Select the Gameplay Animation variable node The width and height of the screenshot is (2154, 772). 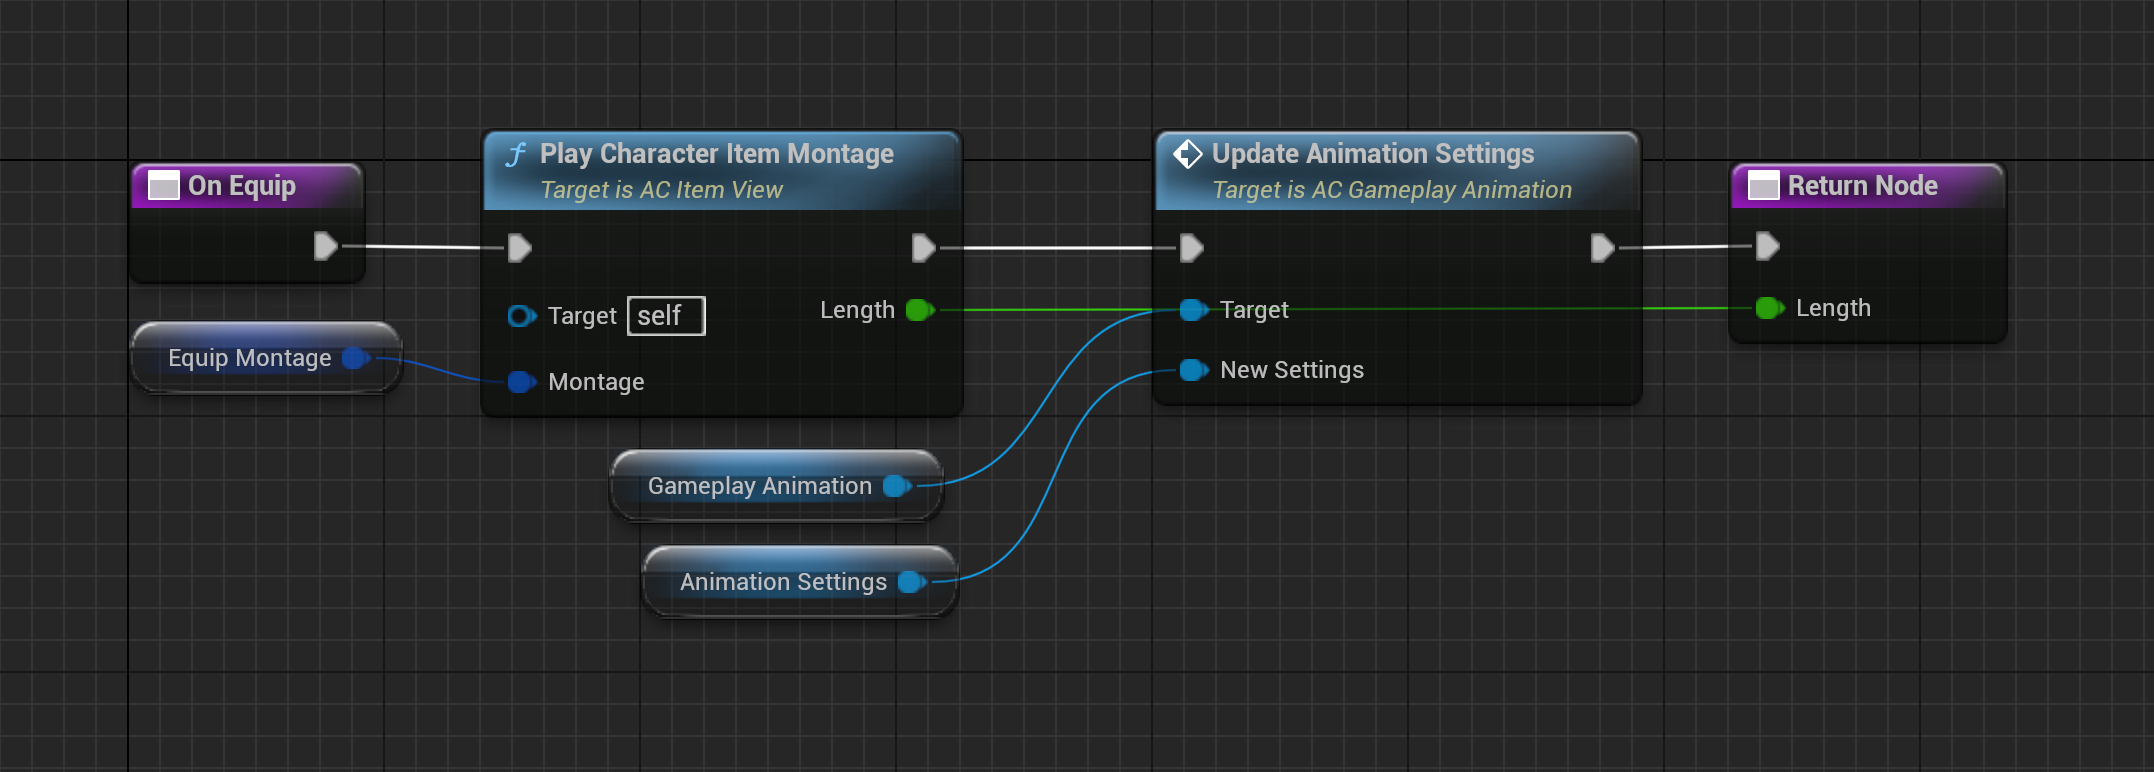[777, 486]
